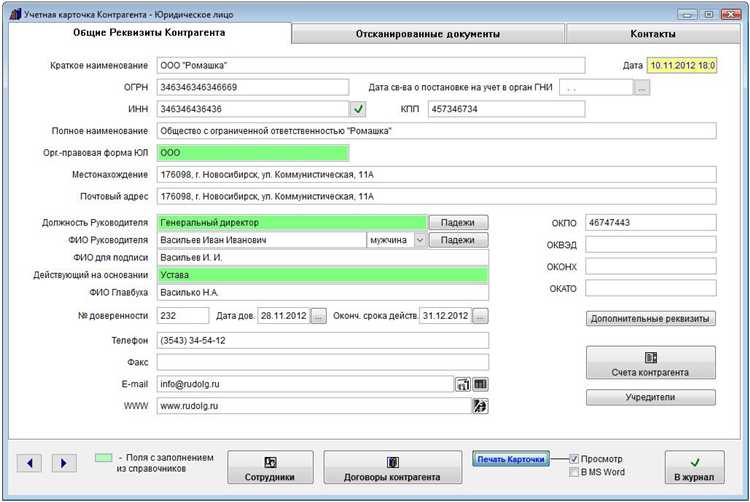Viewport: 750px width, 502px height.
Task: Select the green Орг.-правовая форма ЮЛ field
Action: [253, 153]
